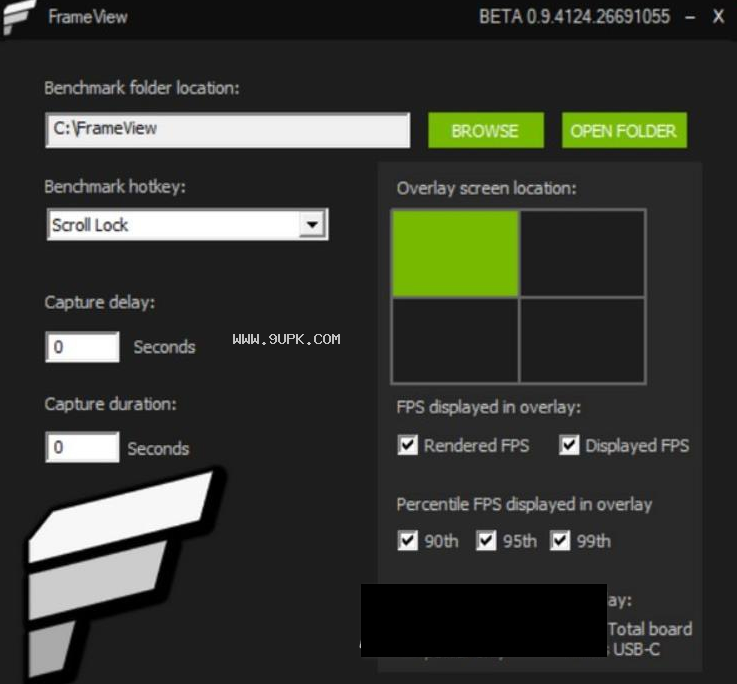Click the 'Benchmark hotkey:' label
Image resolution: width=737 pixels, height=684 pixels.
click(x=115, y=187)
